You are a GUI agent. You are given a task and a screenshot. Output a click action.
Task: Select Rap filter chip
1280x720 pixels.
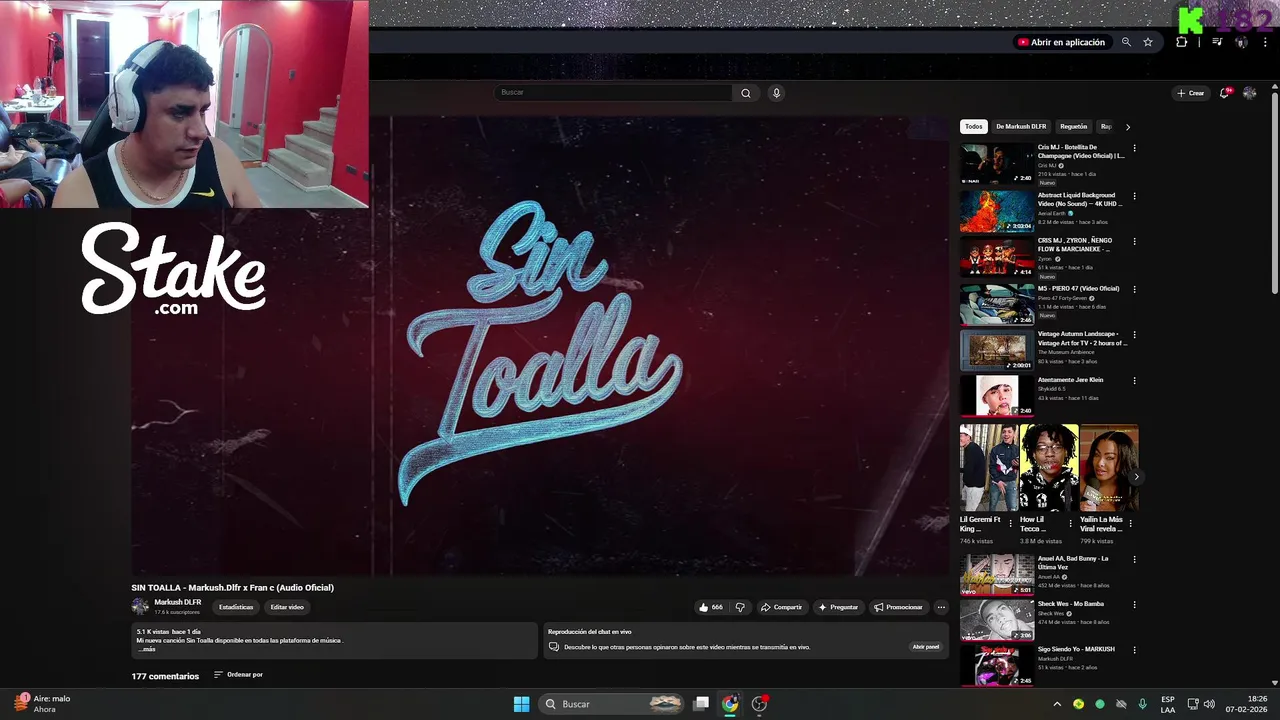coord(1106,127)
